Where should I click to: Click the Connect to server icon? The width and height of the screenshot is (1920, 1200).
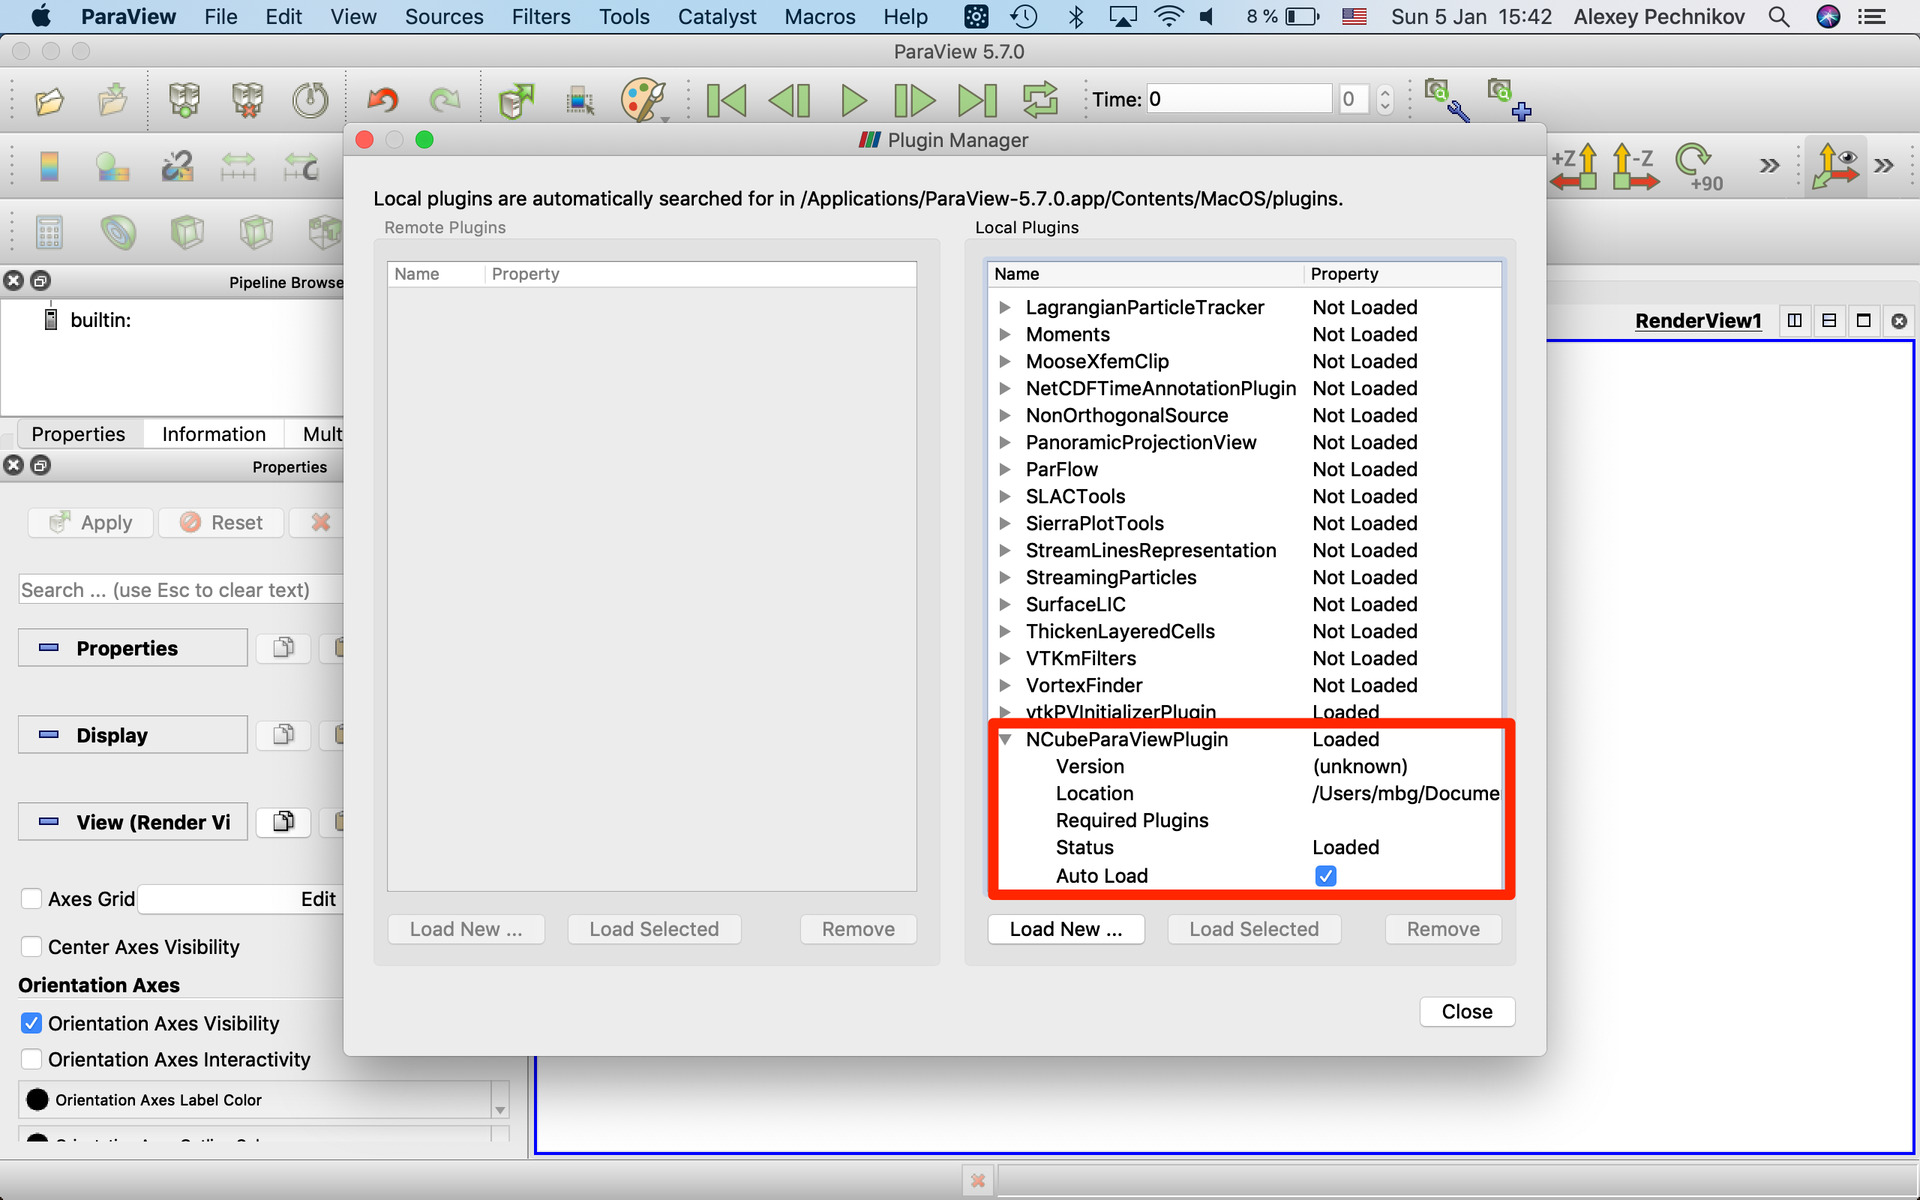(x=184, y=100)
